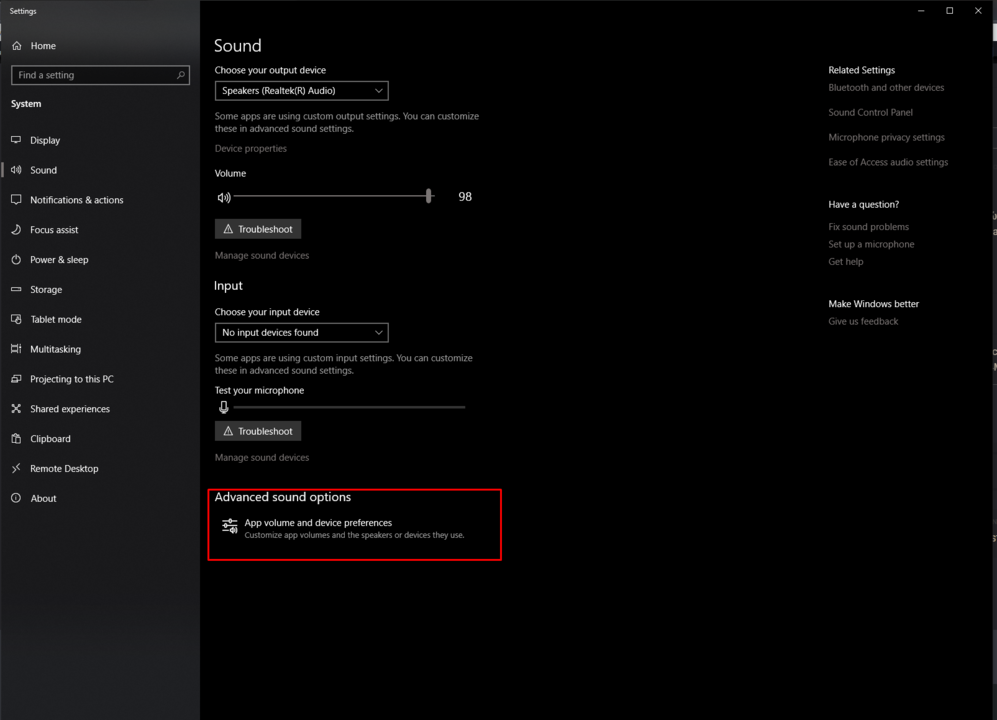
Task: Click the Remote Desktop icon
Action: 17,469
